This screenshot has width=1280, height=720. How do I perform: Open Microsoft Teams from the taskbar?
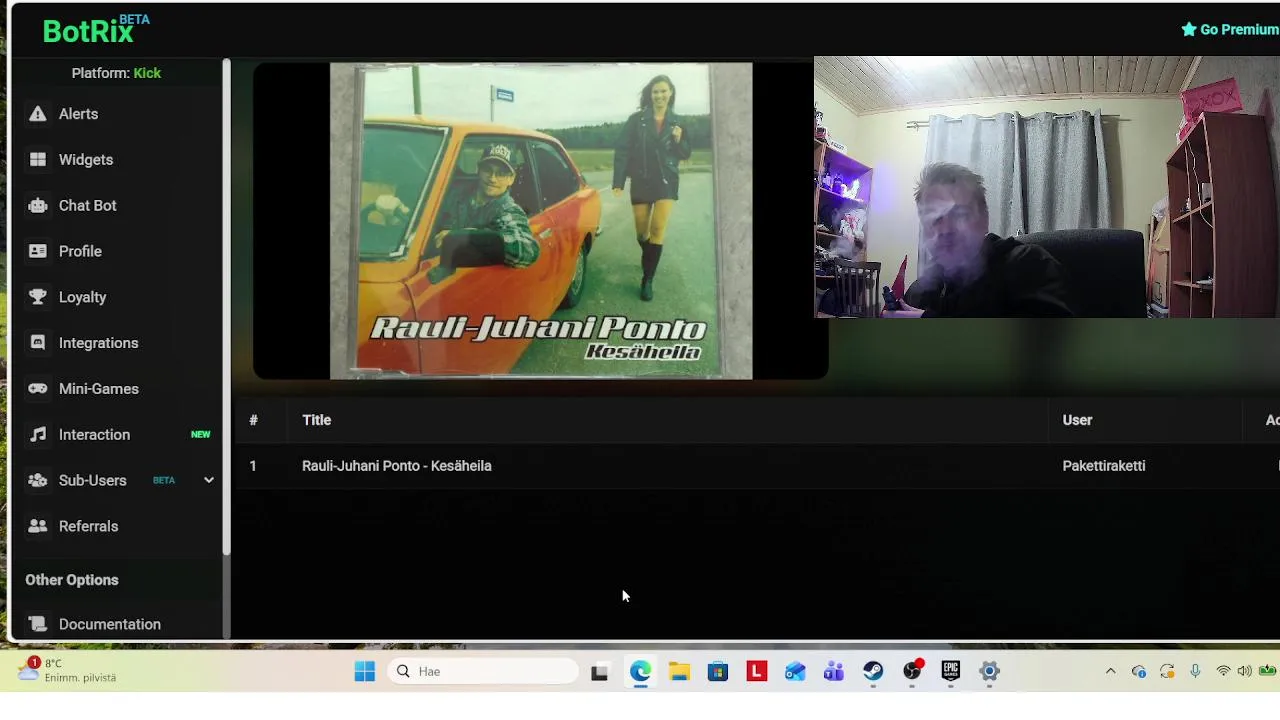point(834,672)
